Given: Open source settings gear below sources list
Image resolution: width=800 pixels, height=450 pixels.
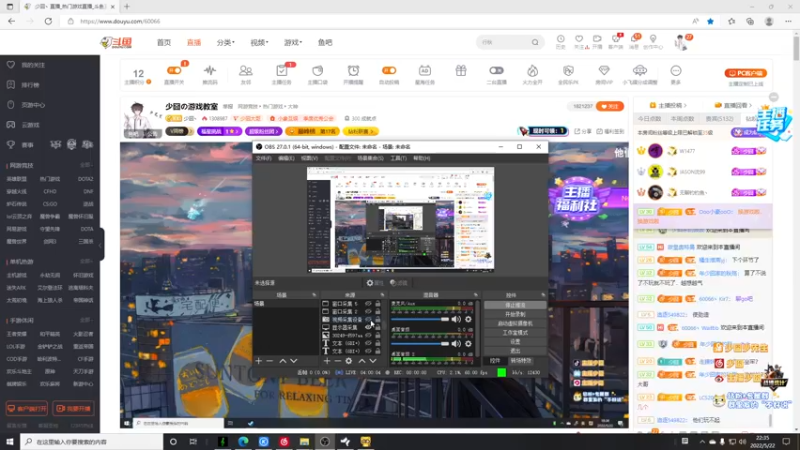Looking at the screenshot, I should coord(349,361).
